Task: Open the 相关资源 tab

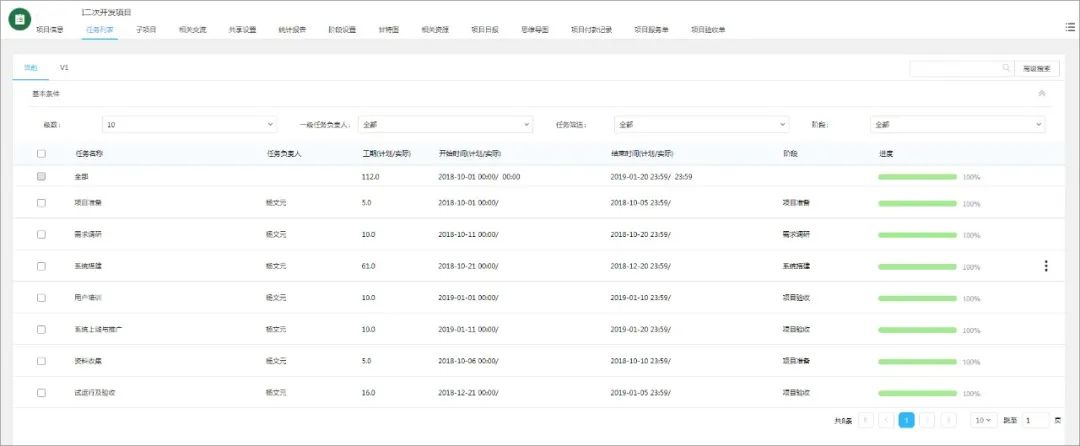Action: pyautogui.click(x=435, y=30)
